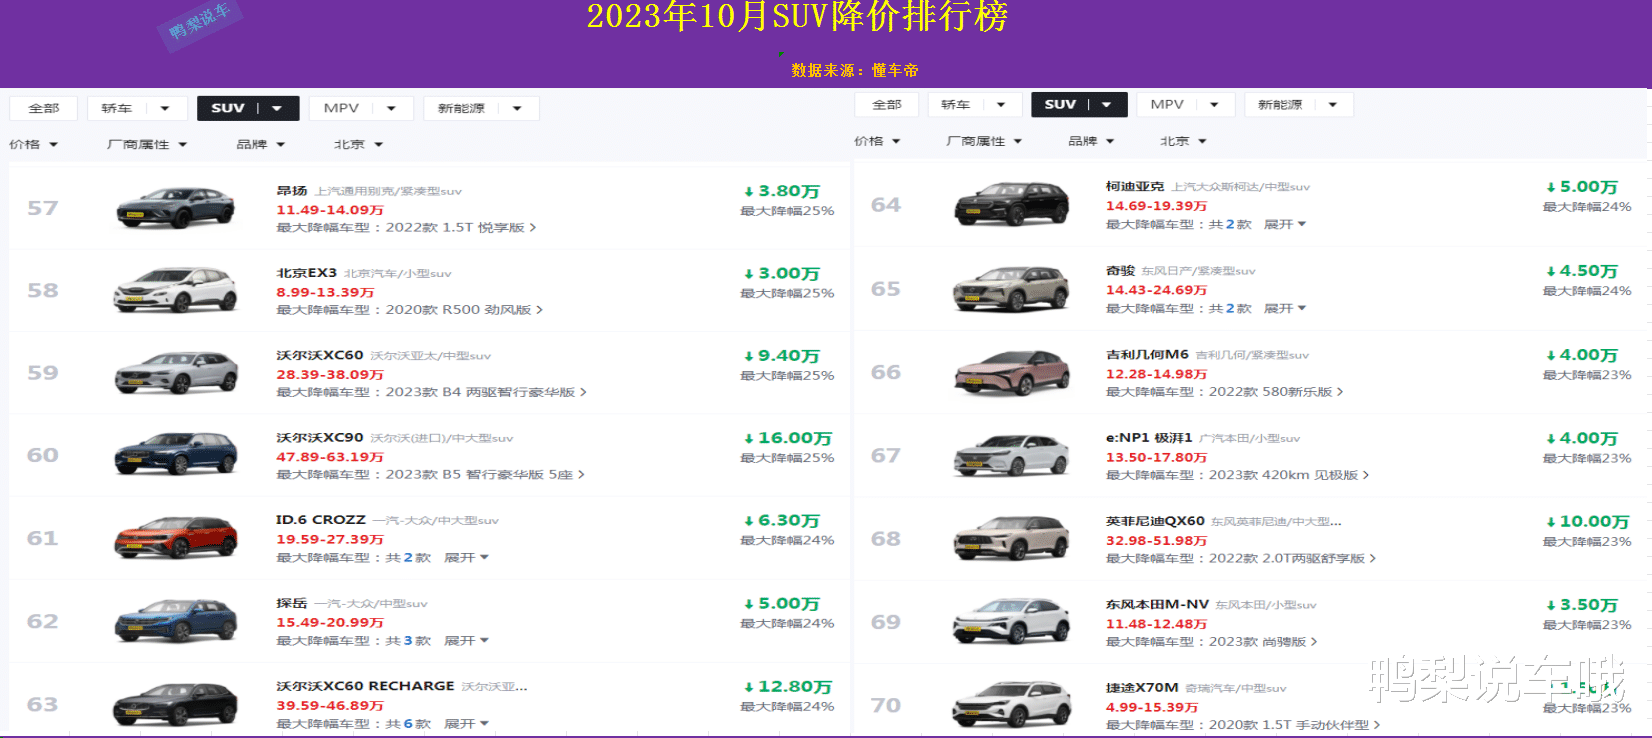Expand 展开 for 沃尔沃XC60 RECHARGE models

point(466,724)
